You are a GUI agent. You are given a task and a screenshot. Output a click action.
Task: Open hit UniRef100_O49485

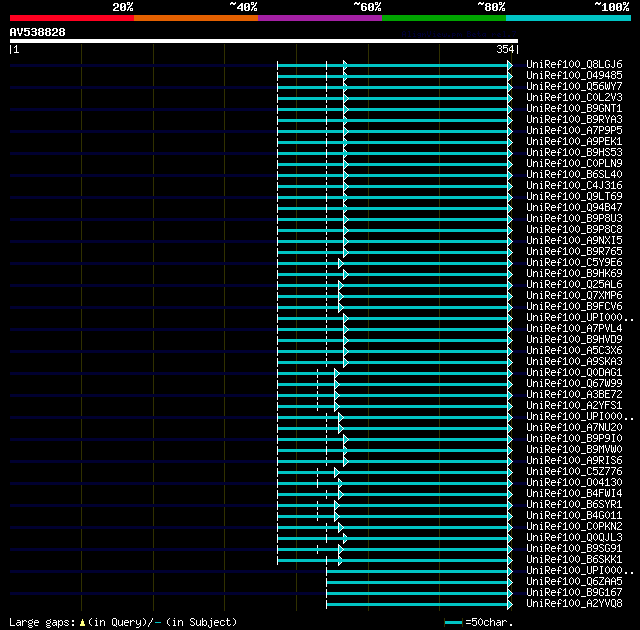[574, 75]
